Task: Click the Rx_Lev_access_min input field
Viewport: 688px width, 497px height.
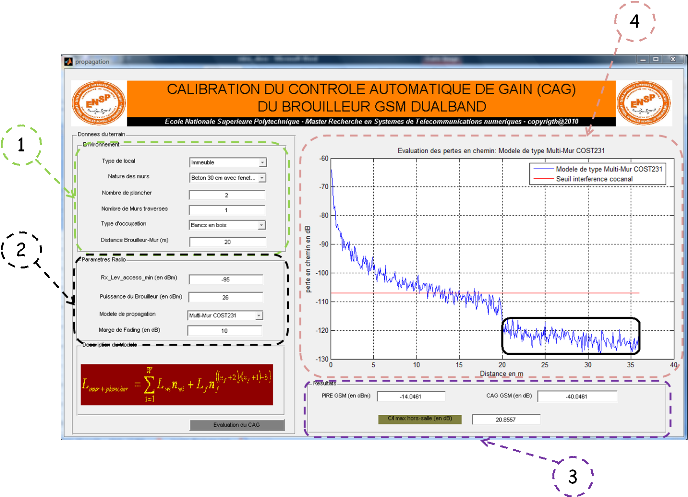Action: coord(226,279)
